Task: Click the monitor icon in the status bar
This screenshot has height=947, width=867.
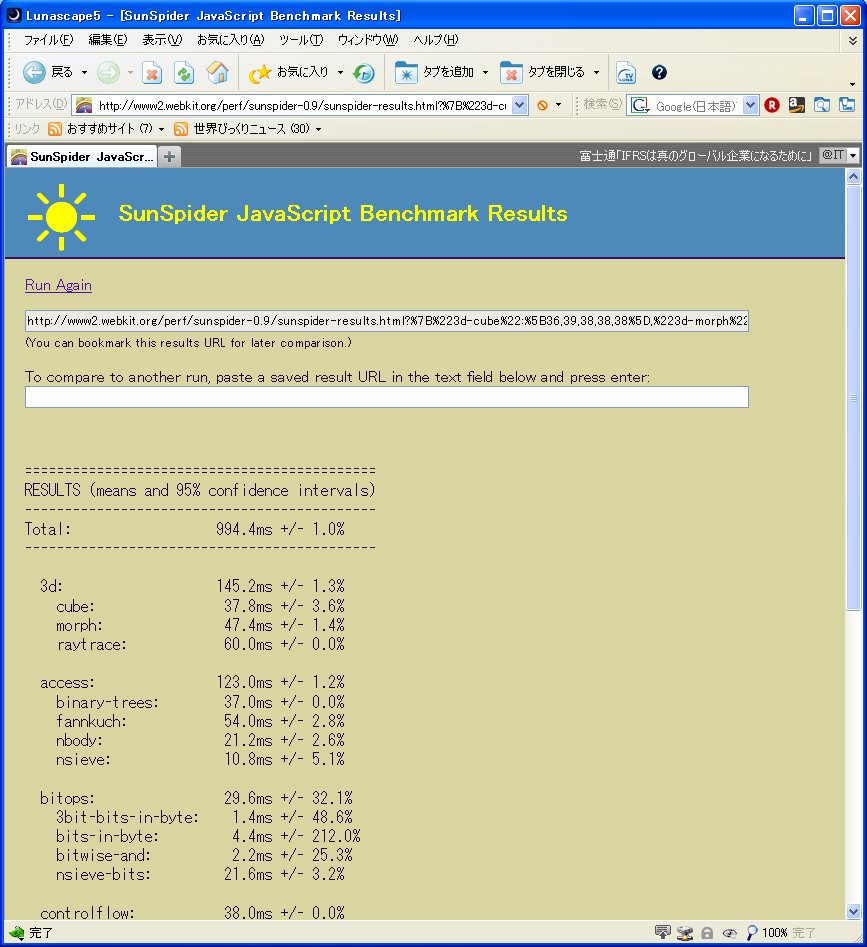Action: [x=663, y=932]
